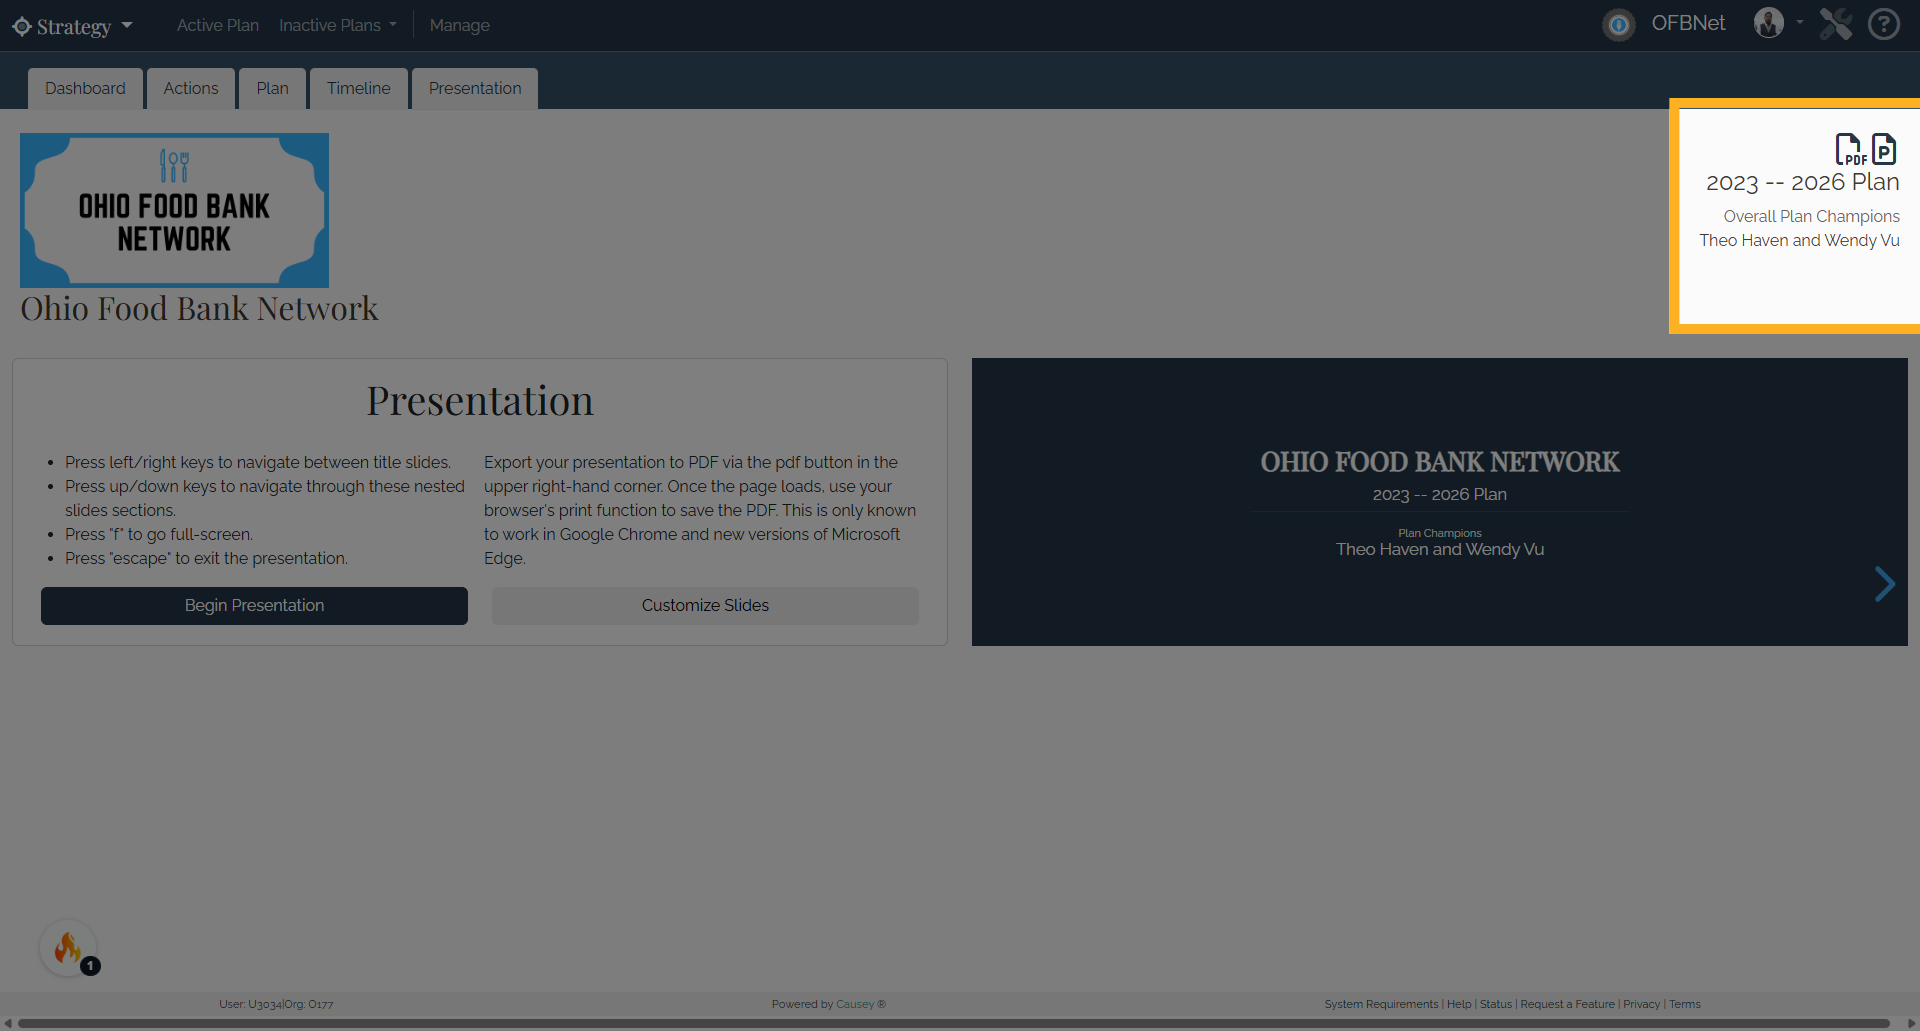The height and width of the screenshot is (1031, 1920).
Task: Click the Begin Presentation button
Action: coord(254,606)
